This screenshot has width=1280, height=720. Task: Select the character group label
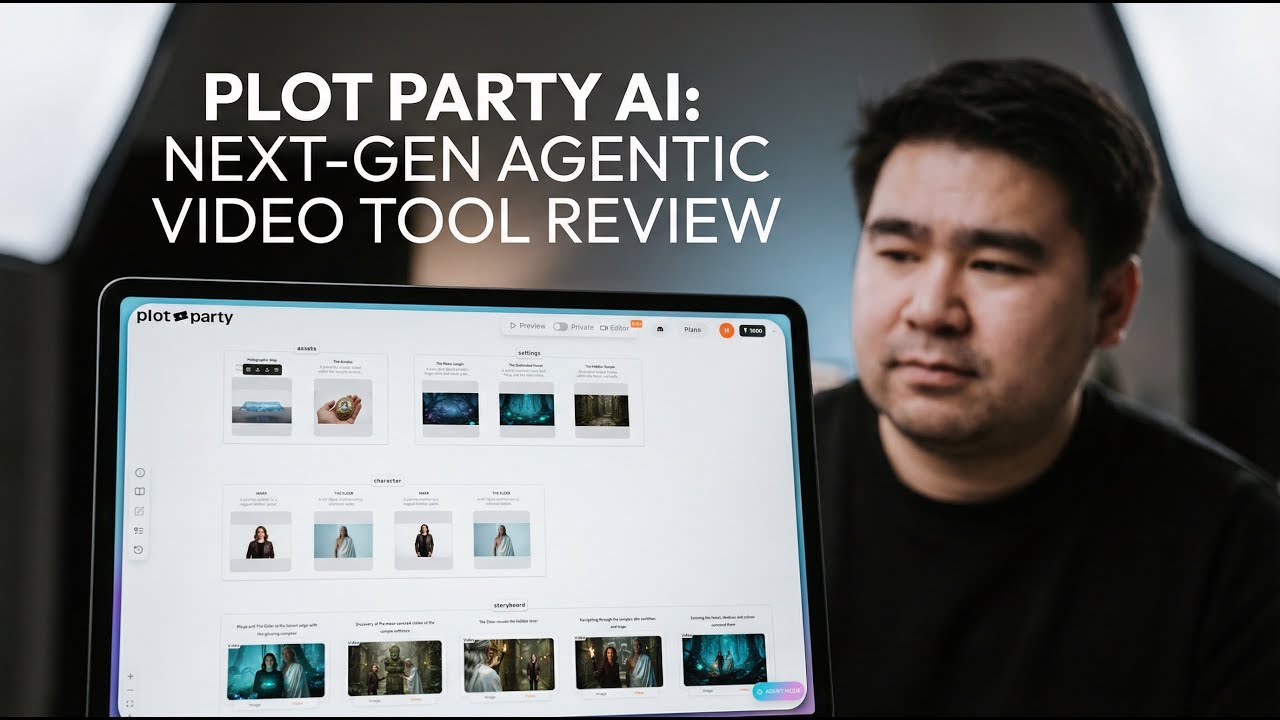tap(387, 481)
